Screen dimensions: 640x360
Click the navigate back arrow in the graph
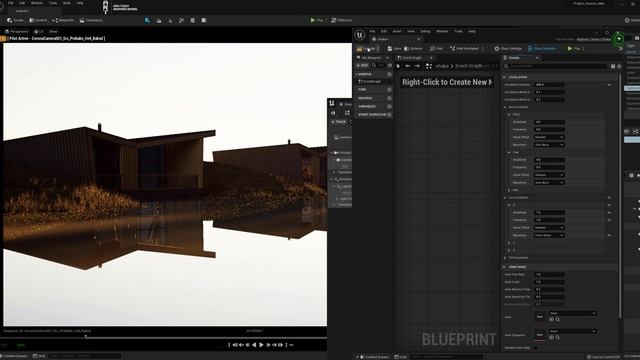pos(407,66)
